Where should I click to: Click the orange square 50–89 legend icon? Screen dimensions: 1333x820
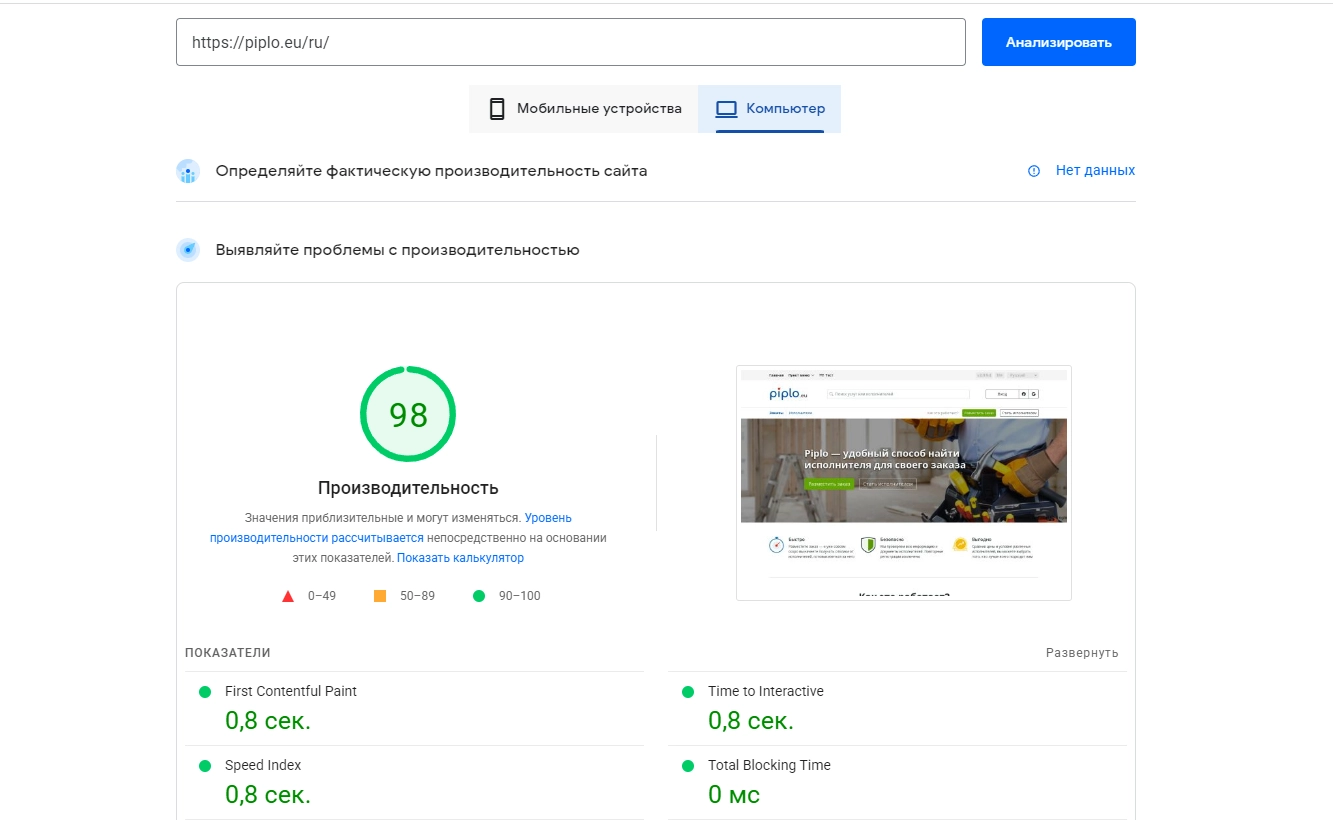click(380, 596)
